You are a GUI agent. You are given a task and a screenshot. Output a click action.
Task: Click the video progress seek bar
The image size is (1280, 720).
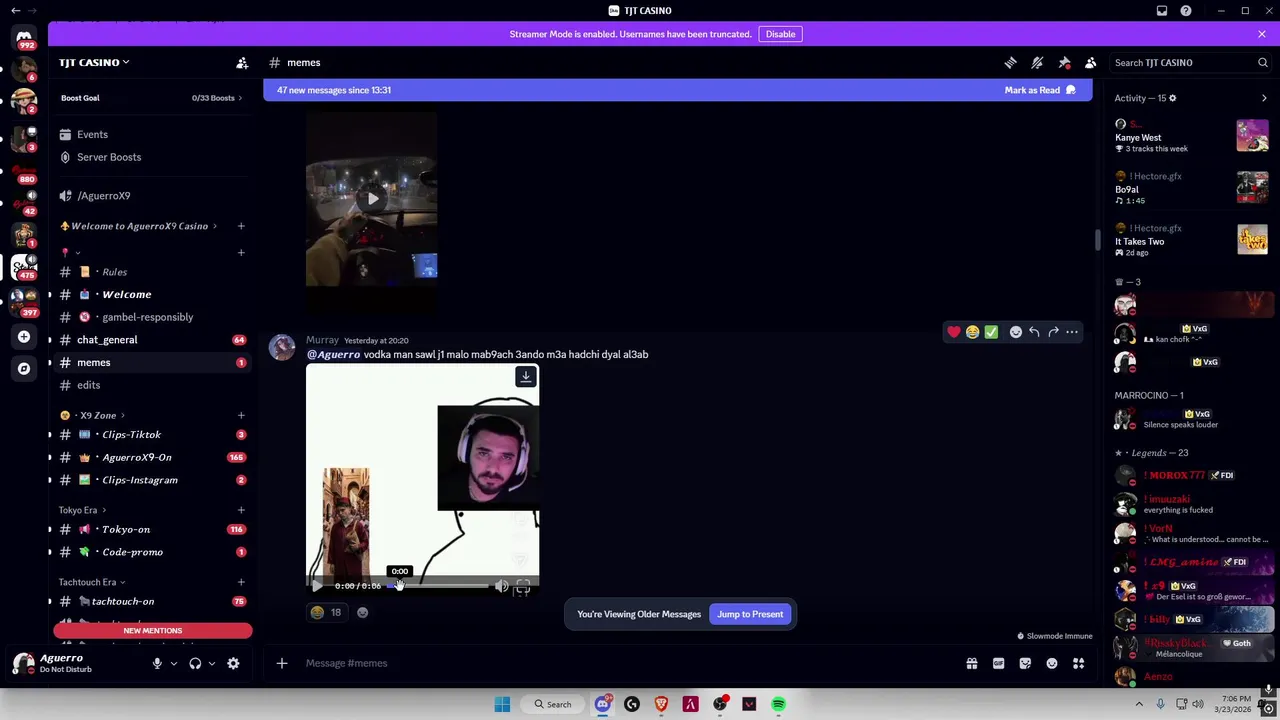click(x=437, y=586)
